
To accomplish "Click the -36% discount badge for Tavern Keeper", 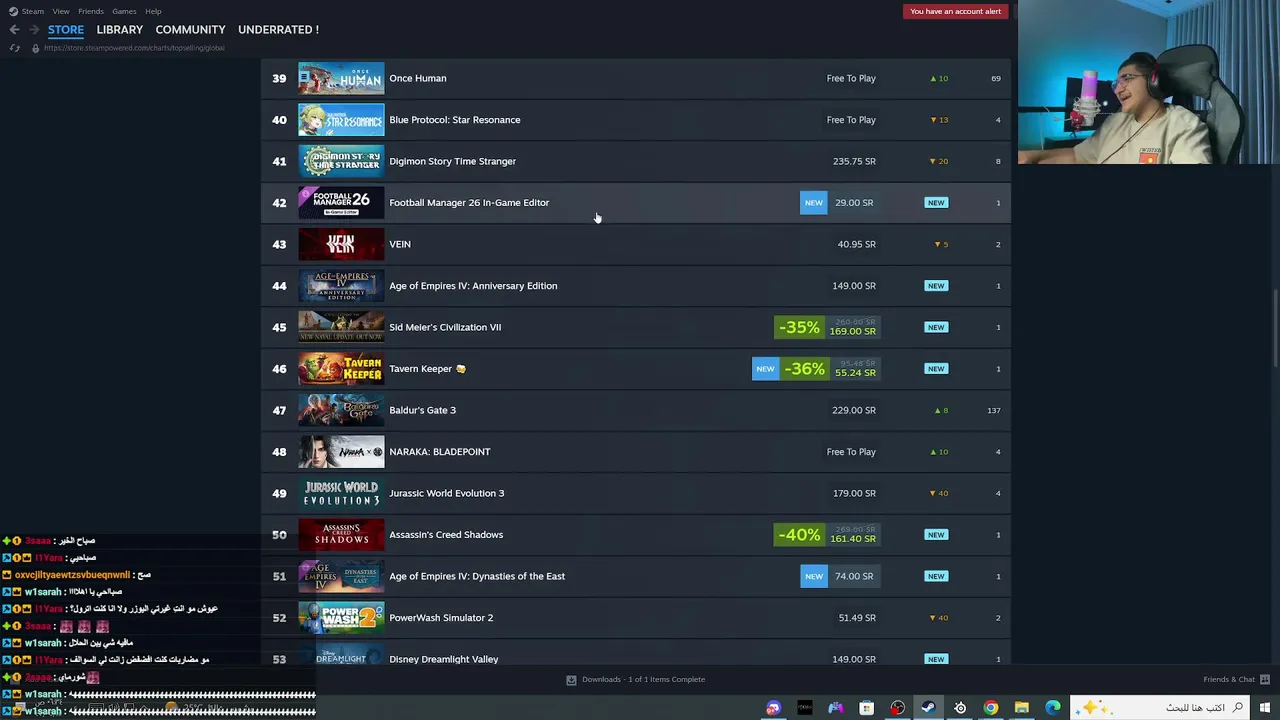I will (805, 369).
